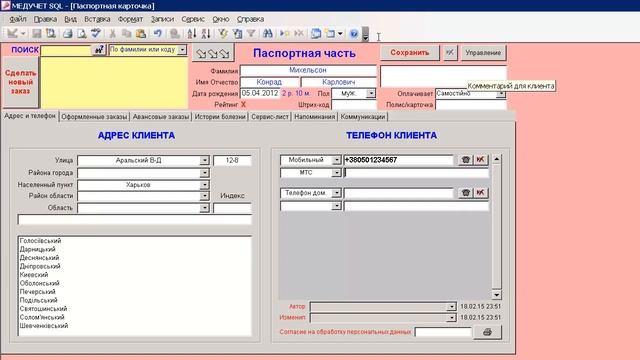The width and height of the screenshot is (640, 360).
Task: Click the phone icon beside the mobile number
Action: 465,160
